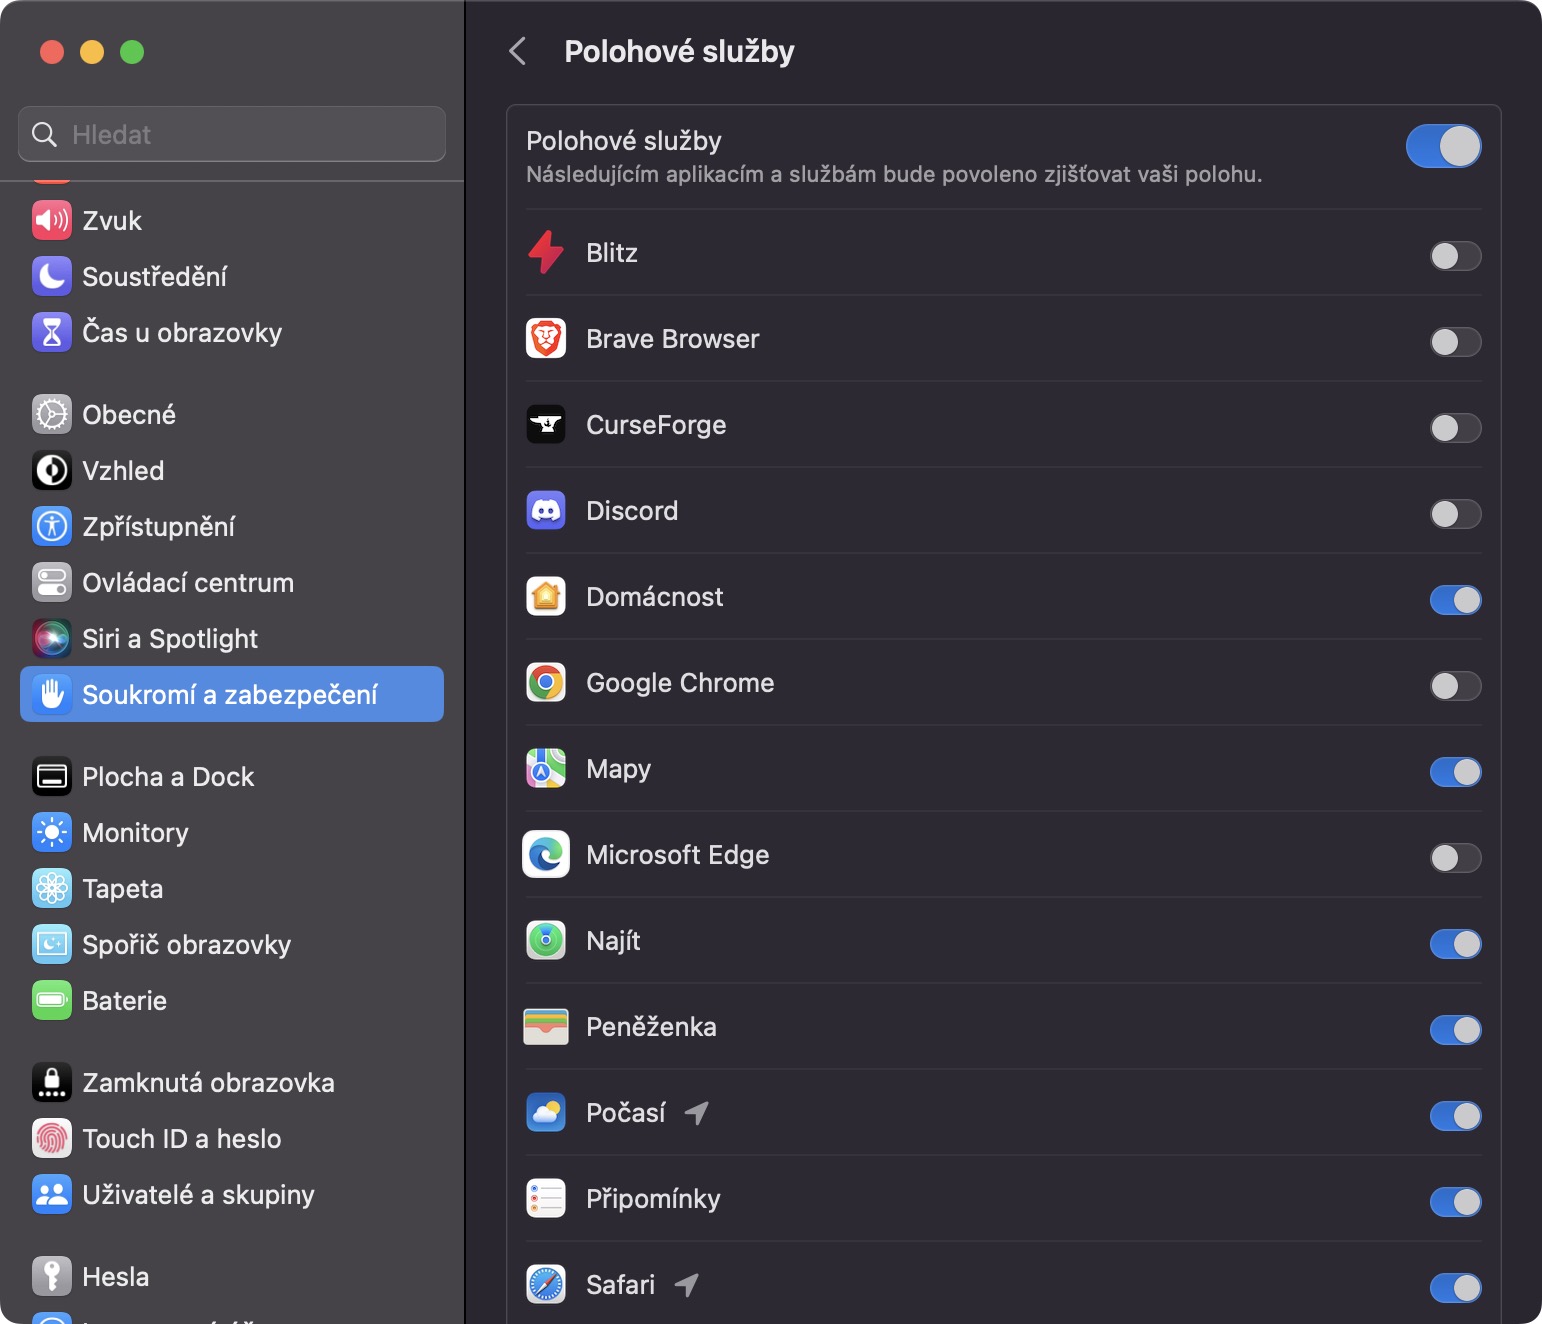Click the Touch ID fingerprint icon
This screenshot has width=1542, height=1324.
(52, 1139)
